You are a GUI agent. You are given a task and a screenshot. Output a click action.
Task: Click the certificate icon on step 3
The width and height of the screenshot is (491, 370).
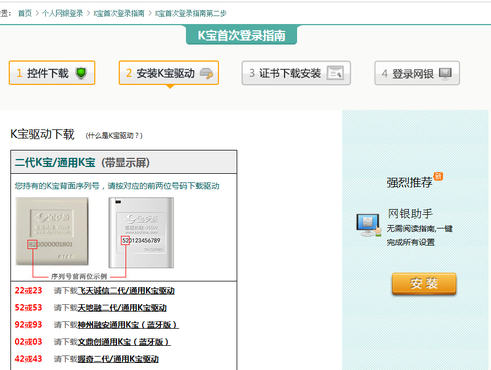coord(335,73)
